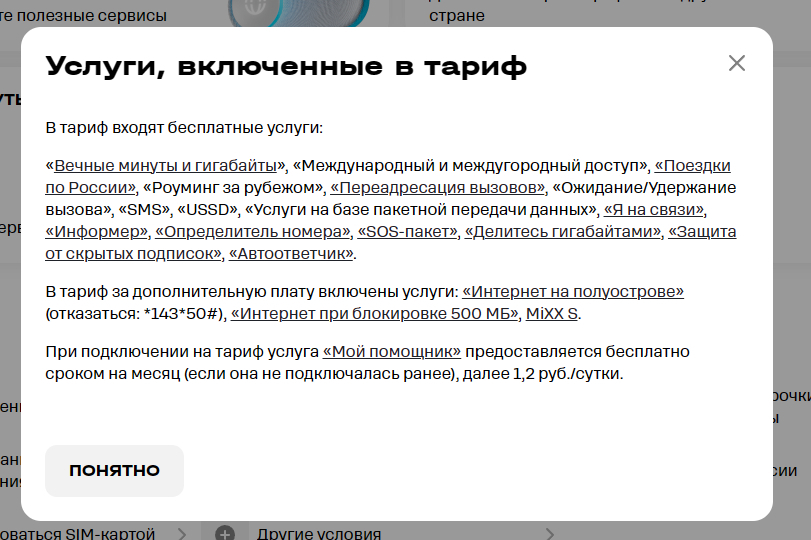Expand the SIM-картой row chevron

(x=182, y=533)
